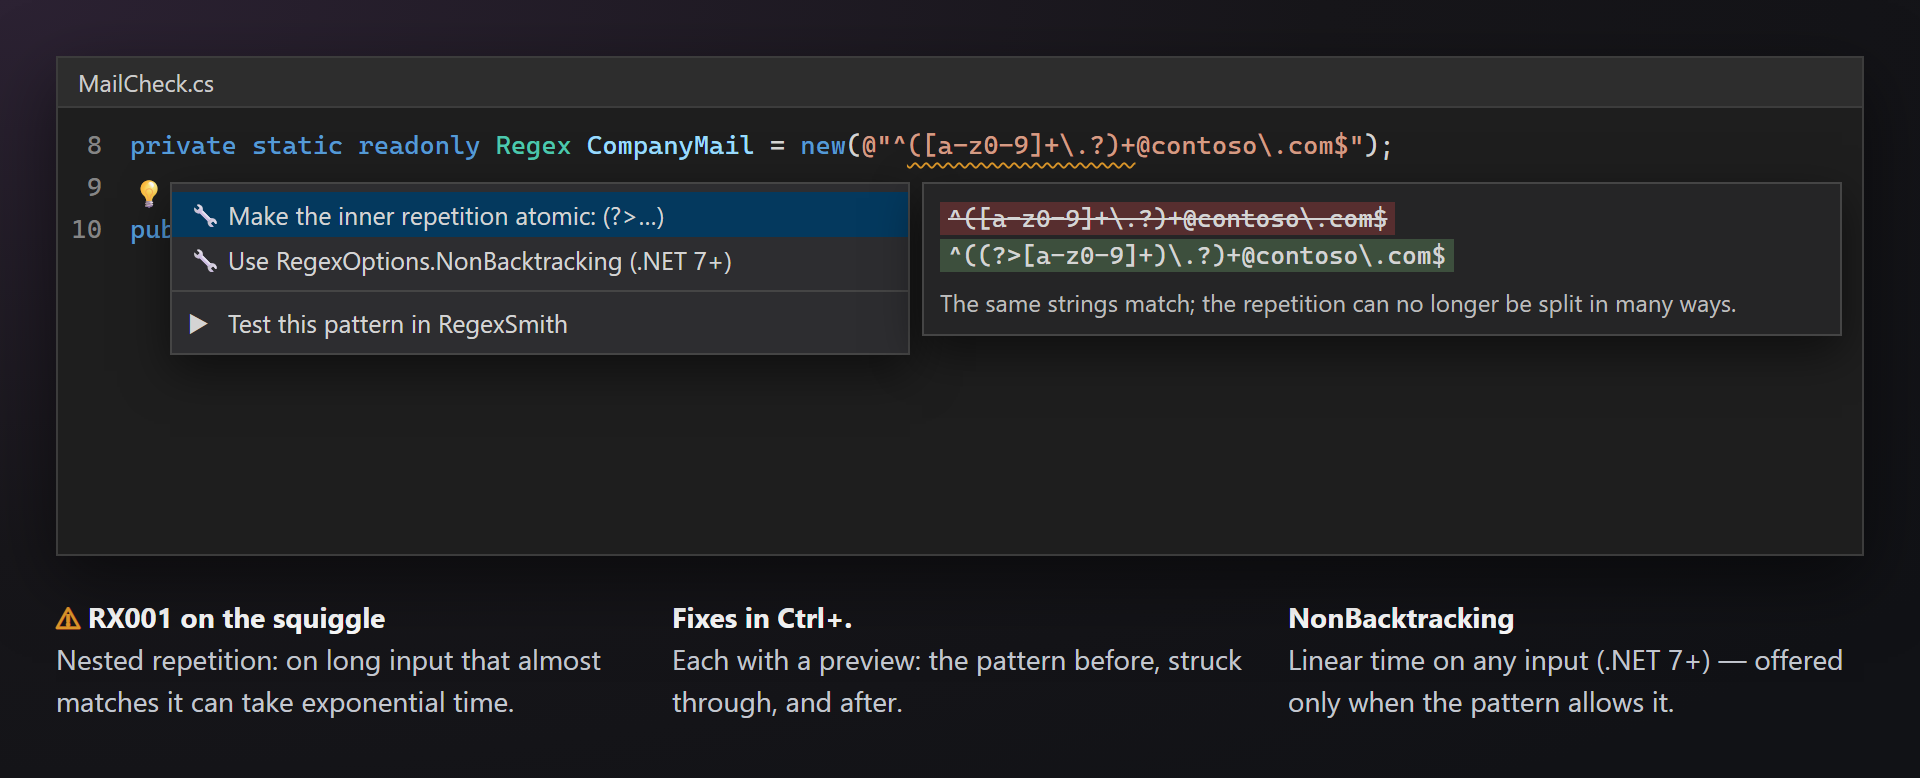The width and height of the screenshot is (1920, 778).
Task: Click the 'readonly' keyword
Action: 419,146
